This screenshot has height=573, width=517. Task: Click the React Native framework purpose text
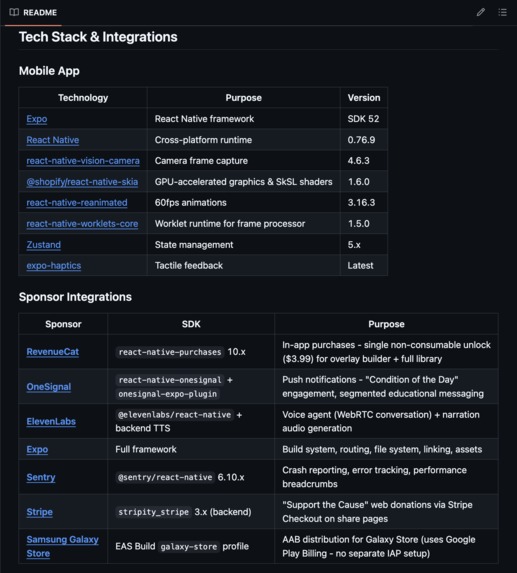[x=204, y=119]
